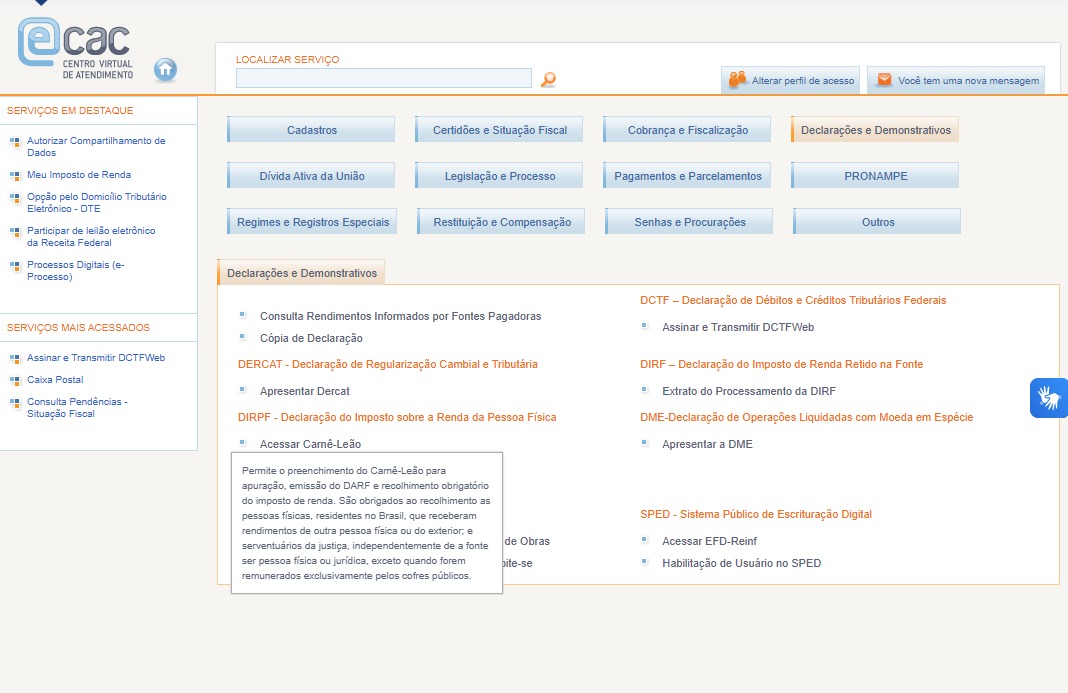1068x693 pixels.
Task: Click the icon beside Meu Imposto de Renda
Action: point(14,175)
